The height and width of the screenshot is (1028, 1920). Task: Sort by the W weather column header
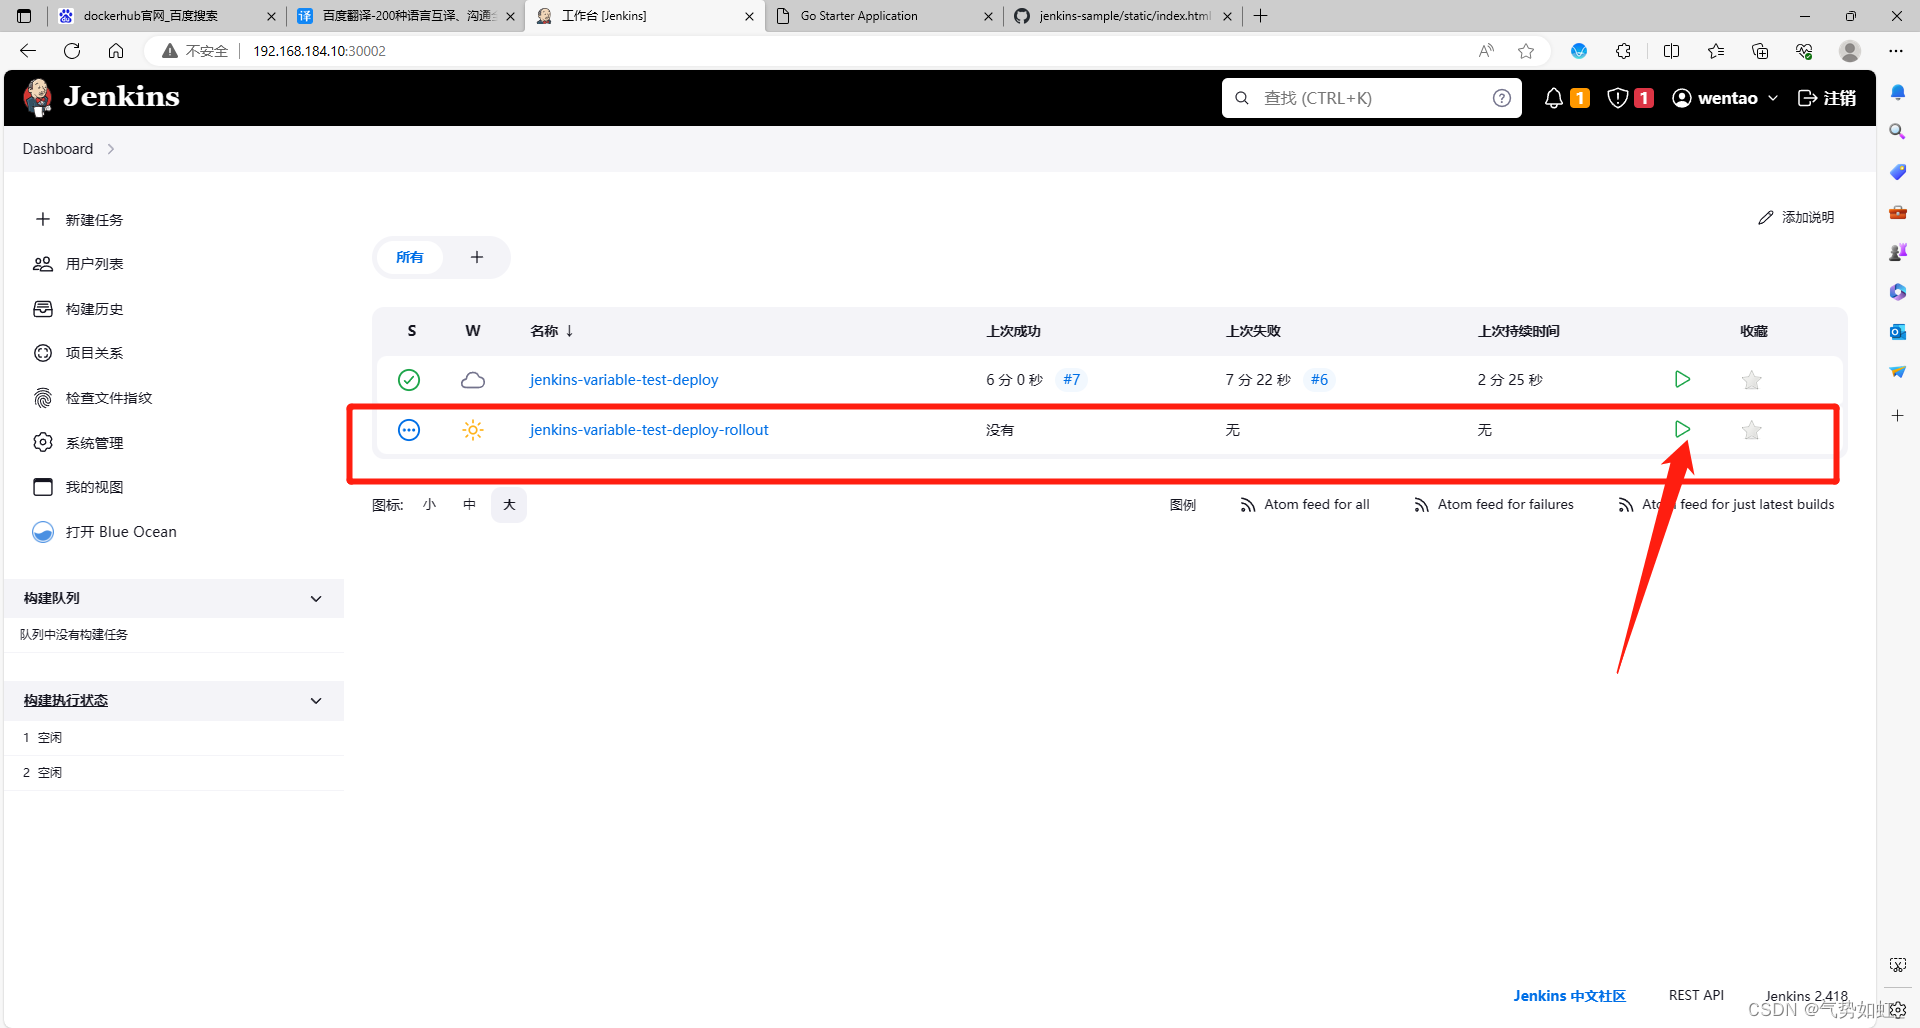[473, 331]
